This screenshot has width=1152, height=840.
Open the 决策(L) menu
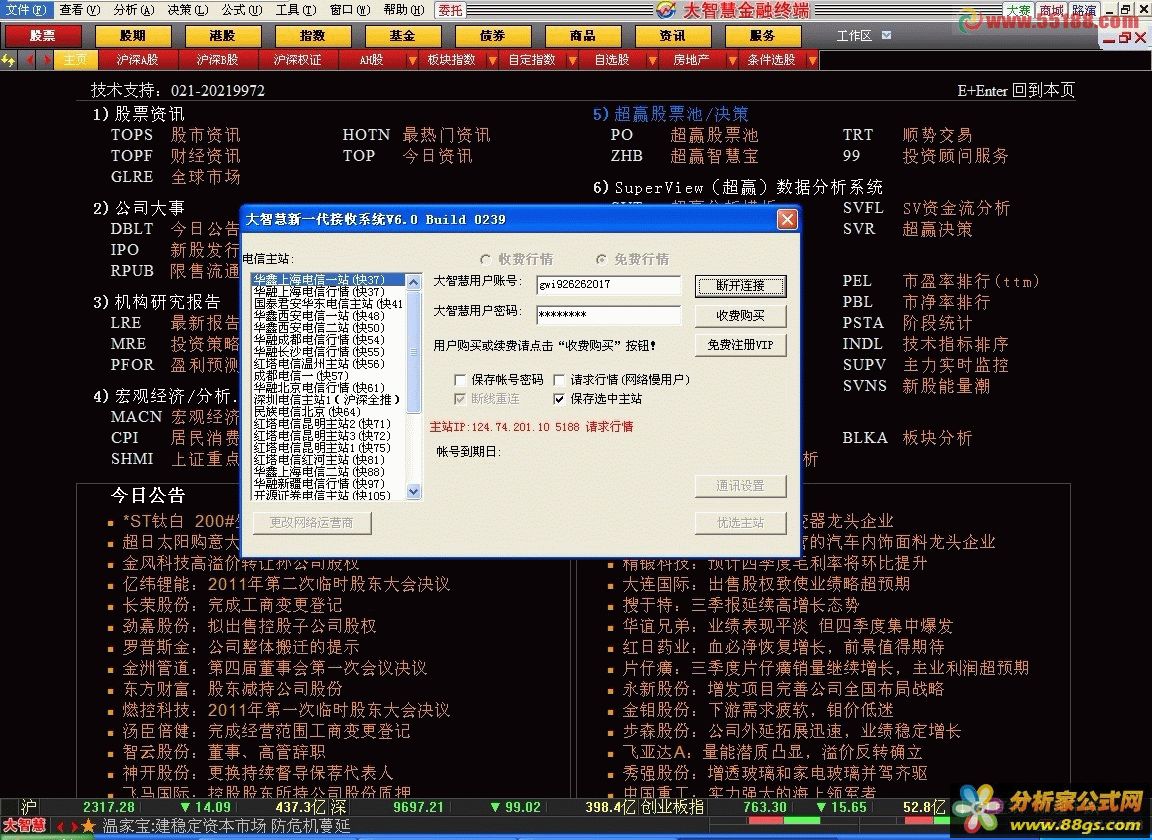coord(188,10)
